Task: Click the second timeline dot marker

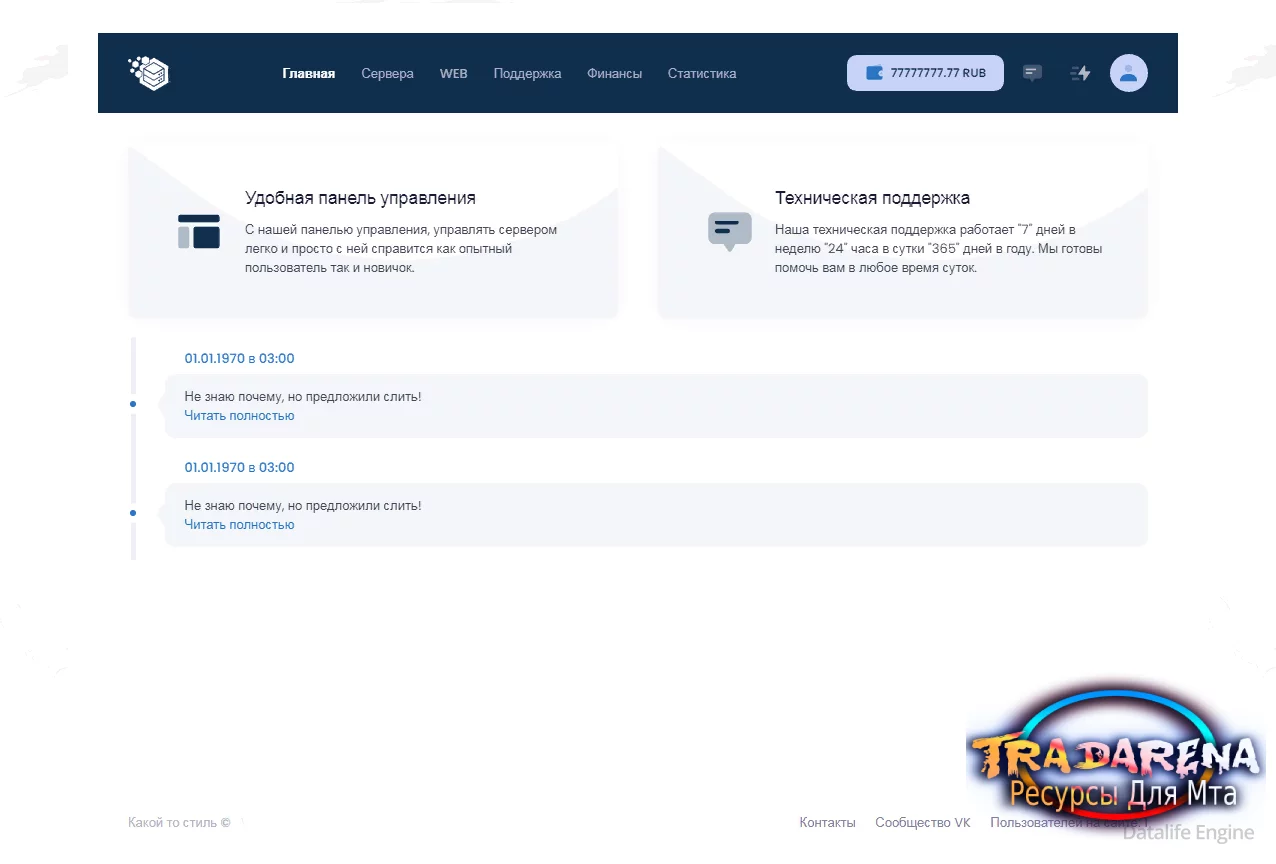Action: click(x=133, y=513)
